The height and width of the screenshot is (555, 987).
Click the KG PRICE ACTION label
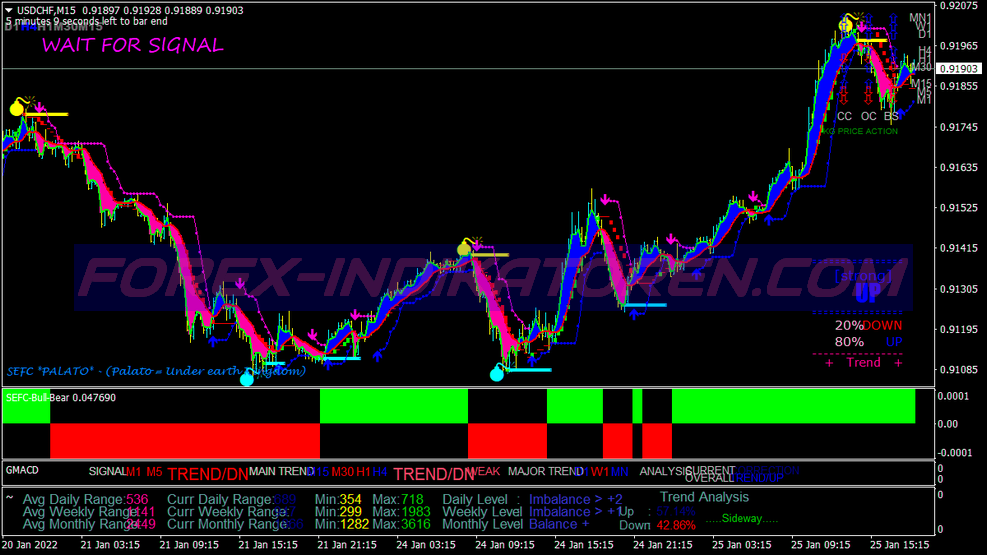(859, 131)
